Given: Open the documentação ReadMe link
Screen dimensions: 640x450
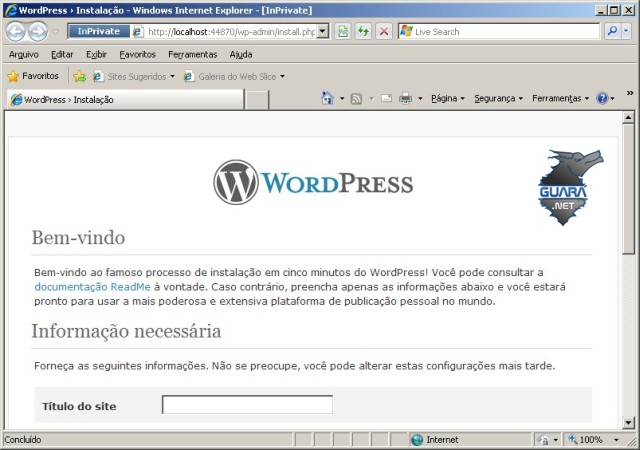Looking at the screenshot, I should [x=93, y=287].
